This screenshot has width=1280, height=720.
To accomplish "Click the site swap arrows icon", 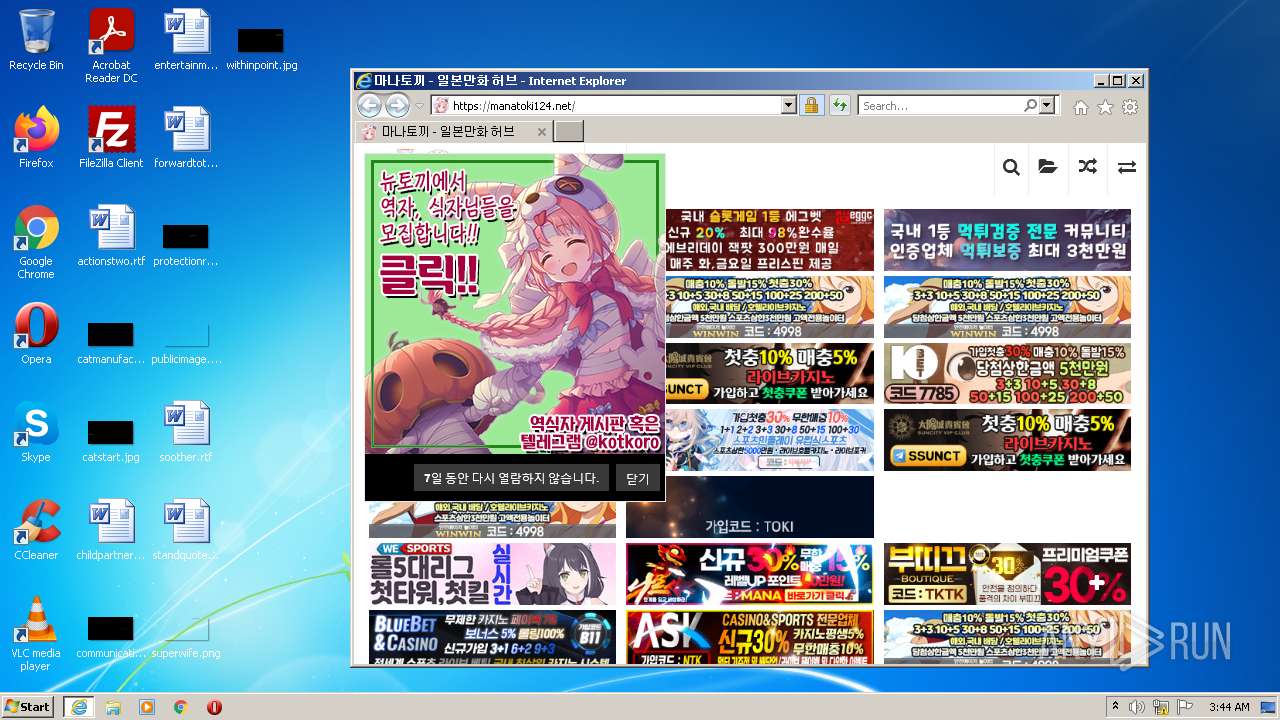I will 1127,167.
